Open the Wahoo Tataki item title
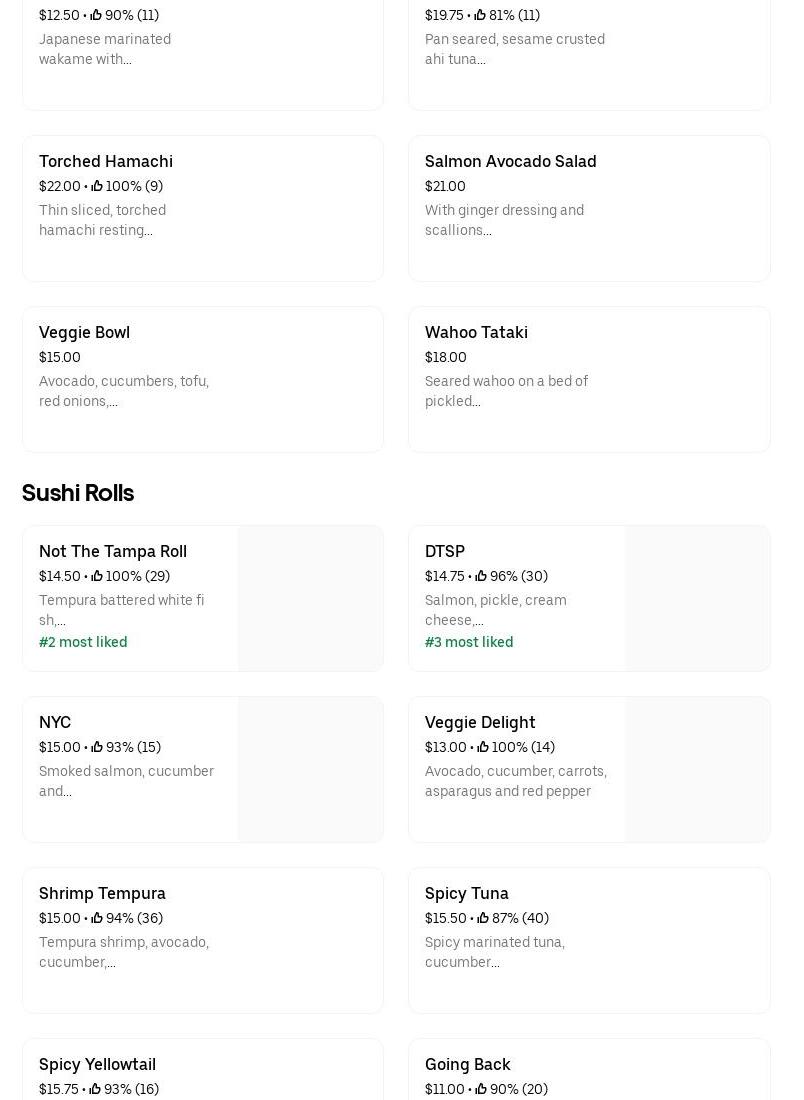Screen dimensions: 804x1100 click(476, 332)
